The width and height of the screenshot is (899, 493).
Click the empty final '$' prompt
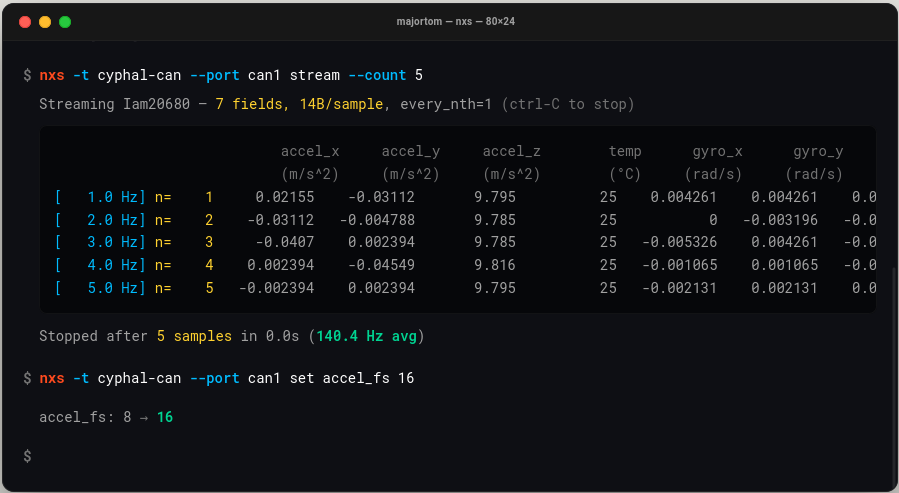[27, 456]
